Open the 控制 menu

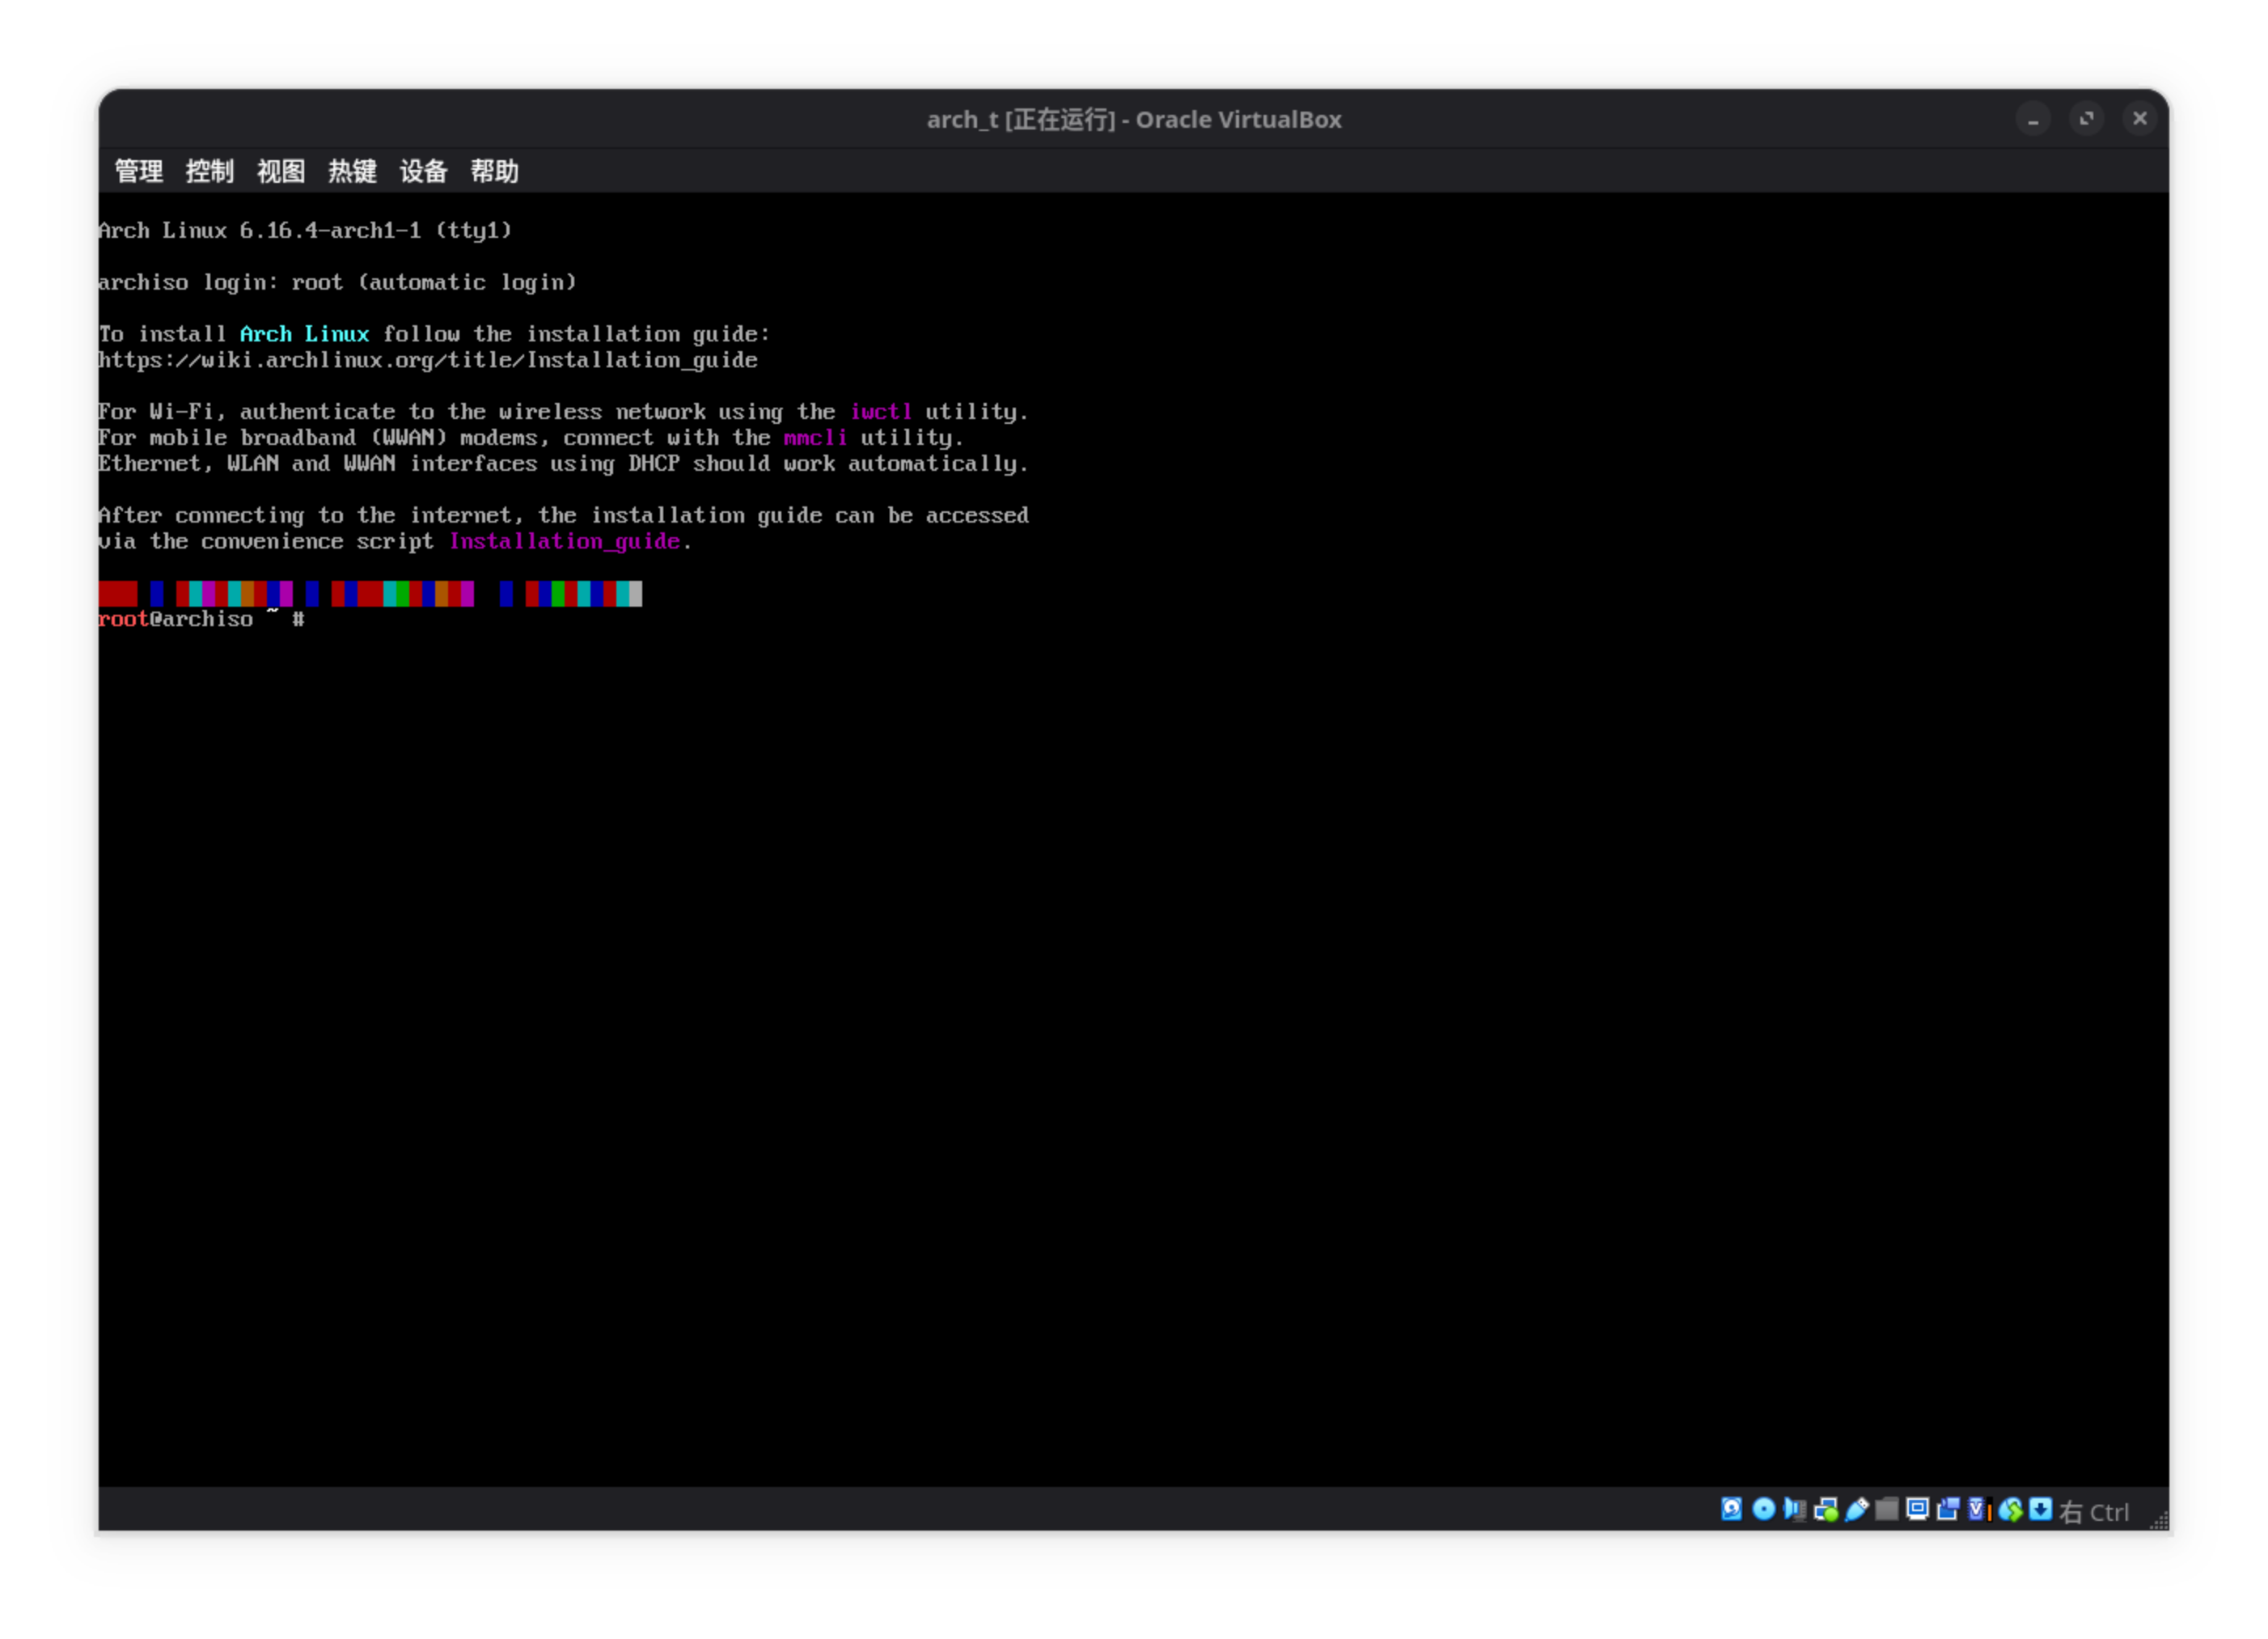pos(209,171)
